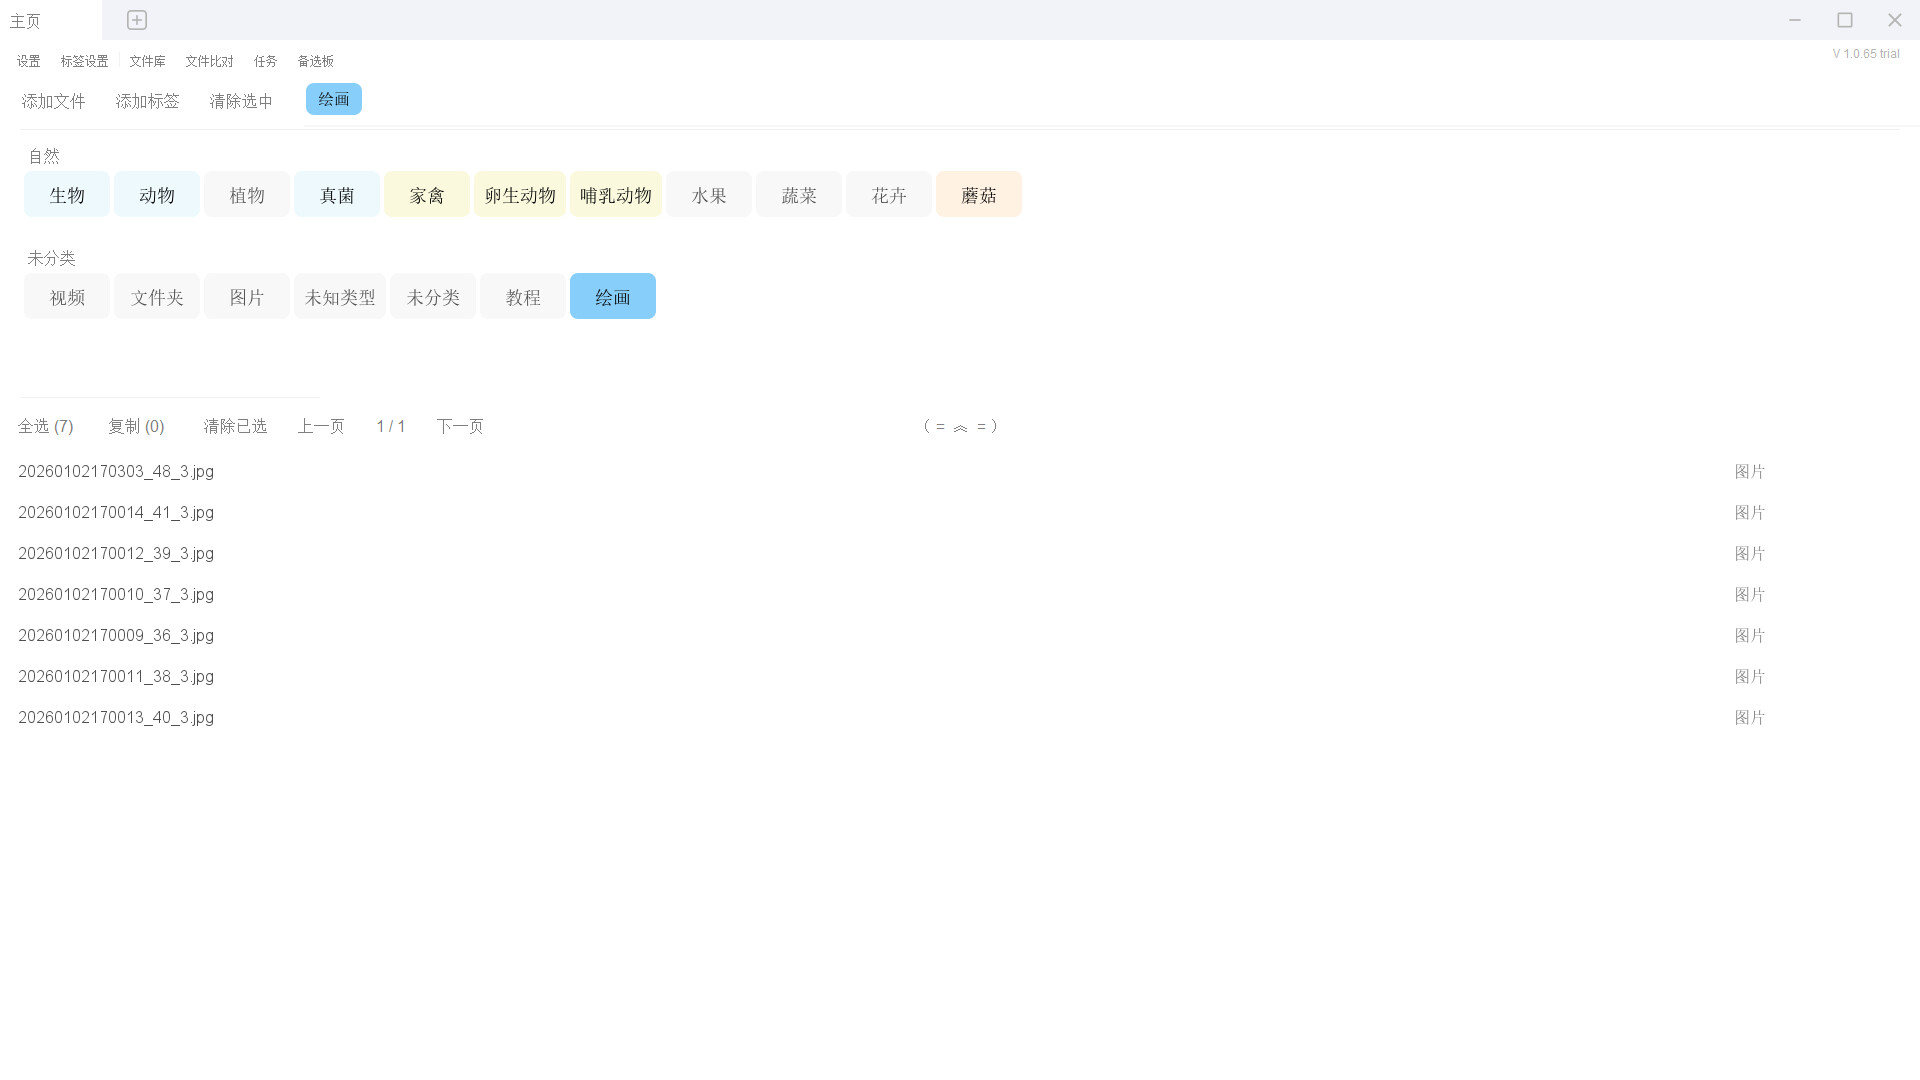Screen dimensions: 1920x1080
Task: Toggle the 生物 tag filter
Action: [x=66, y=194]
